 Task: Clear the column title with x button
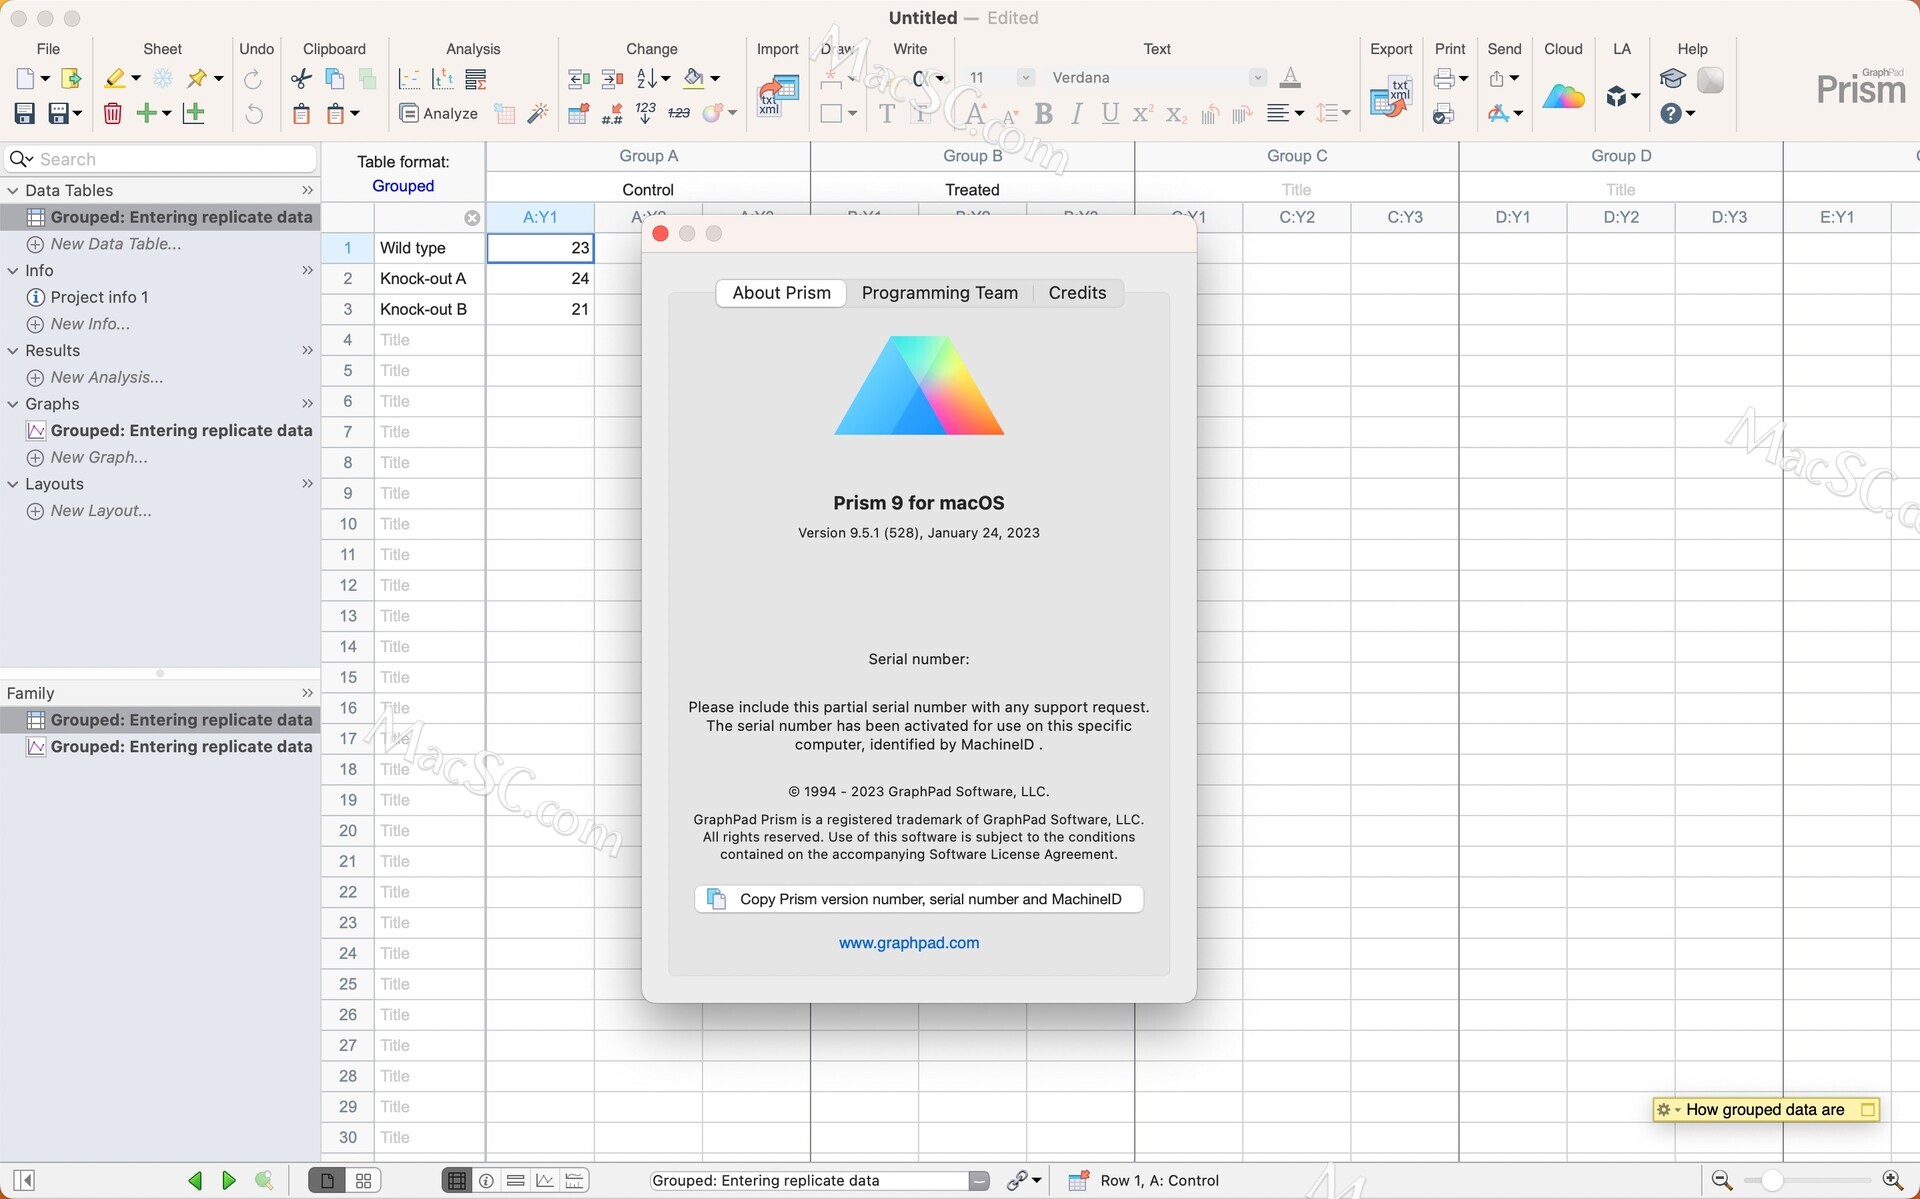[472, 218]
